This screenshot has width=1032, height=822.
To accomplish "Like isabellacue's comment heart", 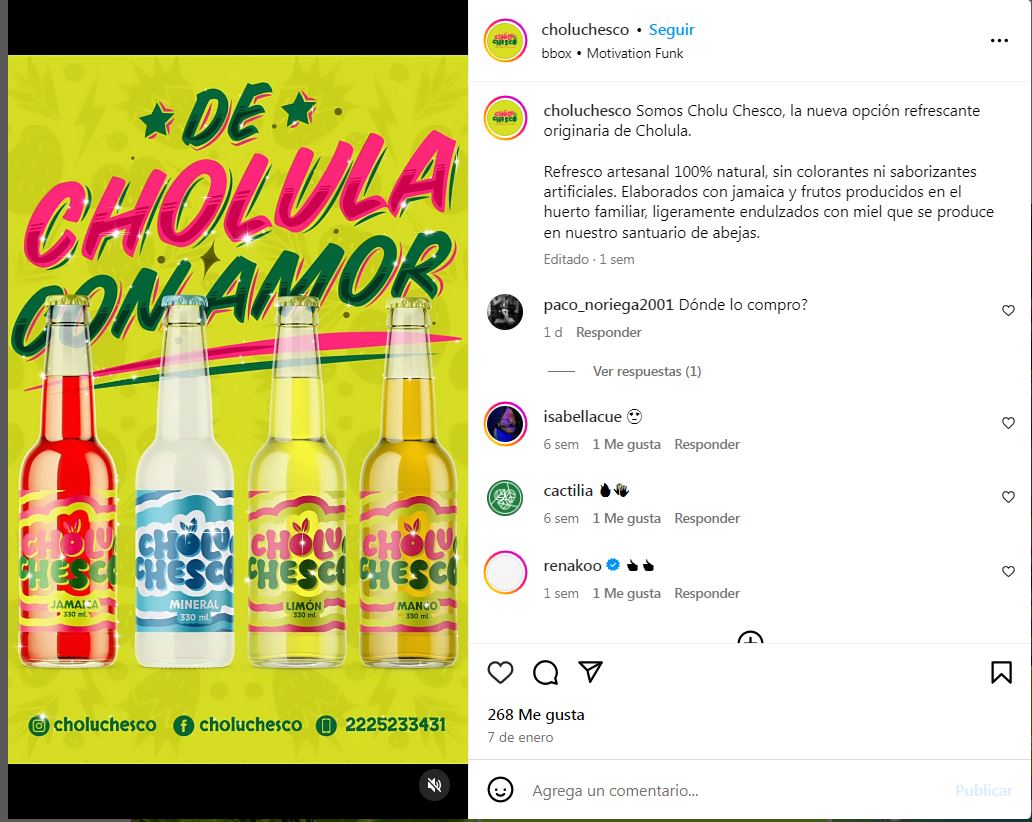I will [x=1008, y=423].
